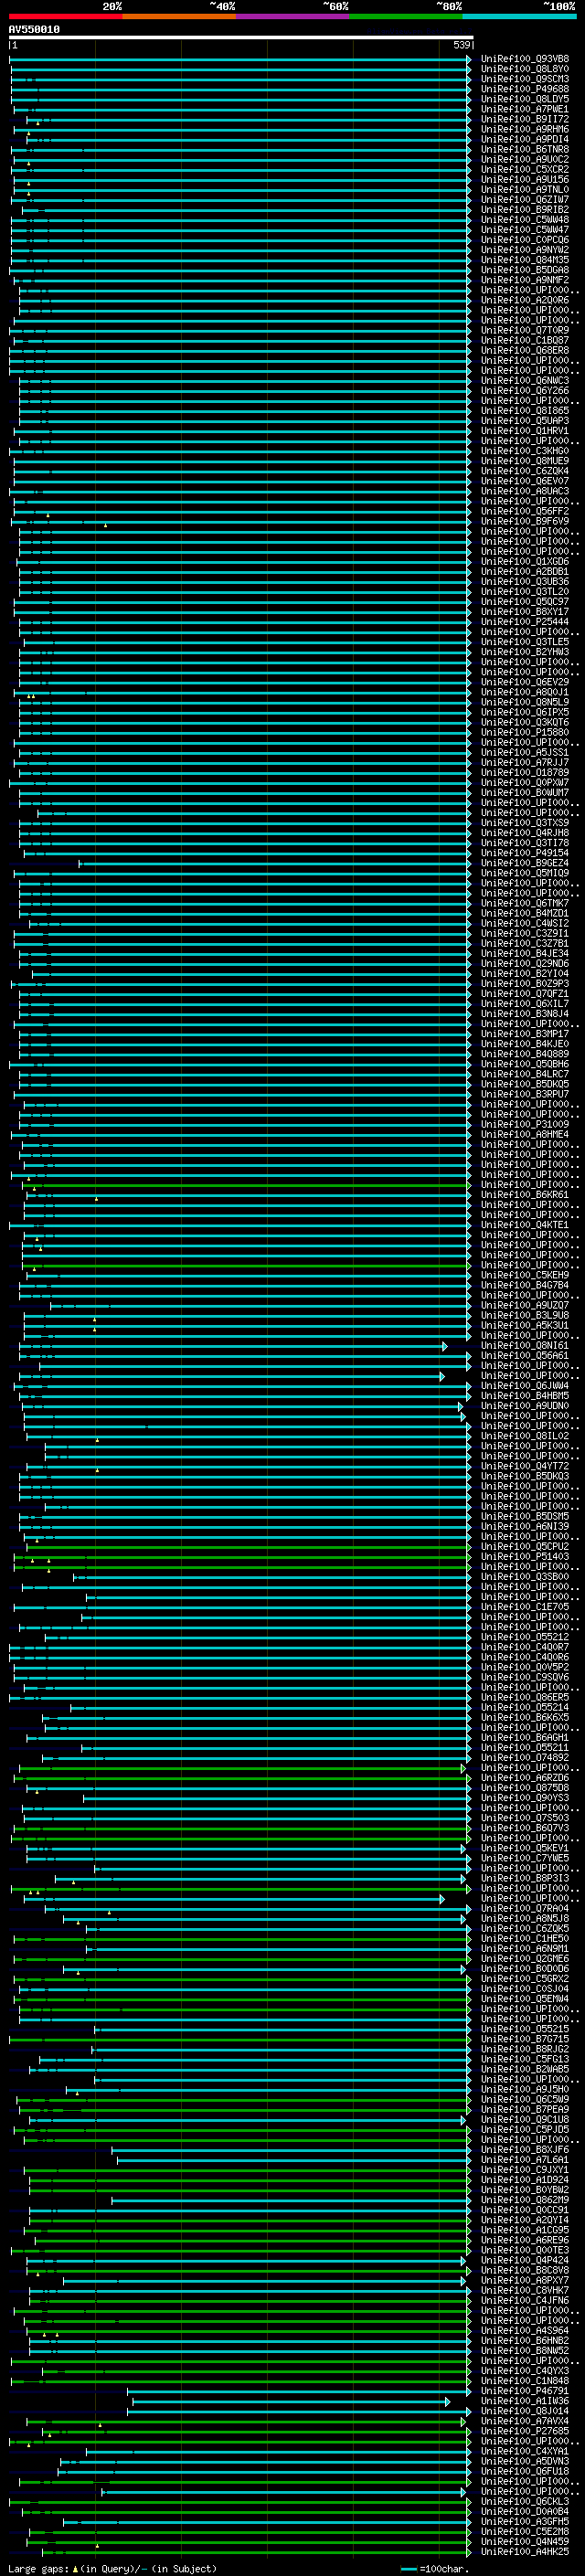Select hit label UniRef100_B5DSM5
Screen dimensions: 585x2576
pos(525,1517)
